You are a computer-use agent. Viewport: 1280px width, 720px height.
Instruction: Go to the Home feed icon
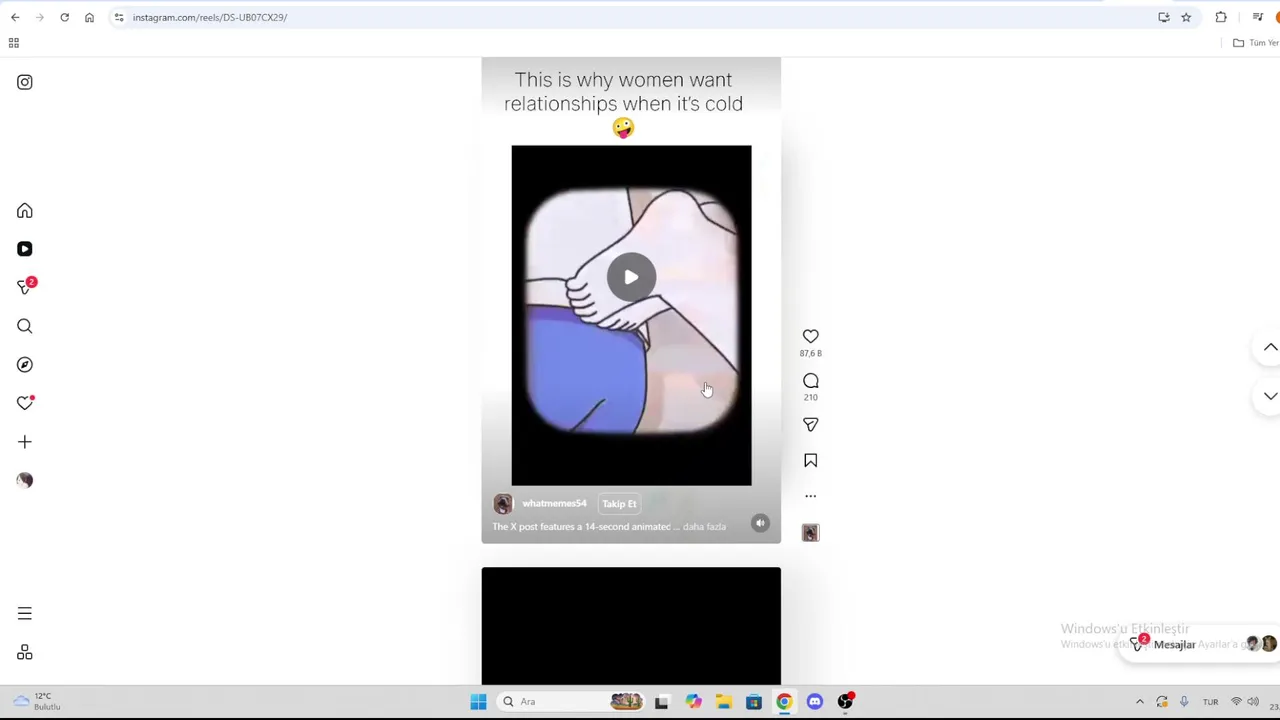tap(25, 211)
